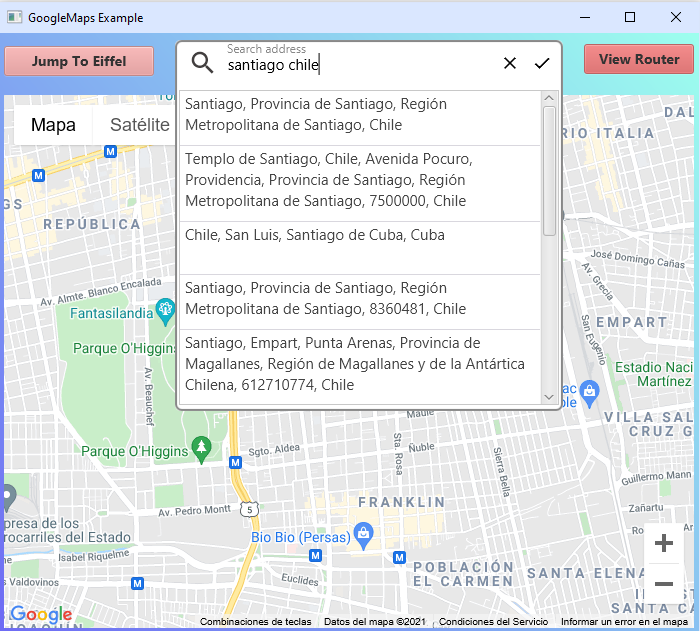The image size is (700, 631).
Task: Switch to the Satélite map view
Action: (140, 125)
